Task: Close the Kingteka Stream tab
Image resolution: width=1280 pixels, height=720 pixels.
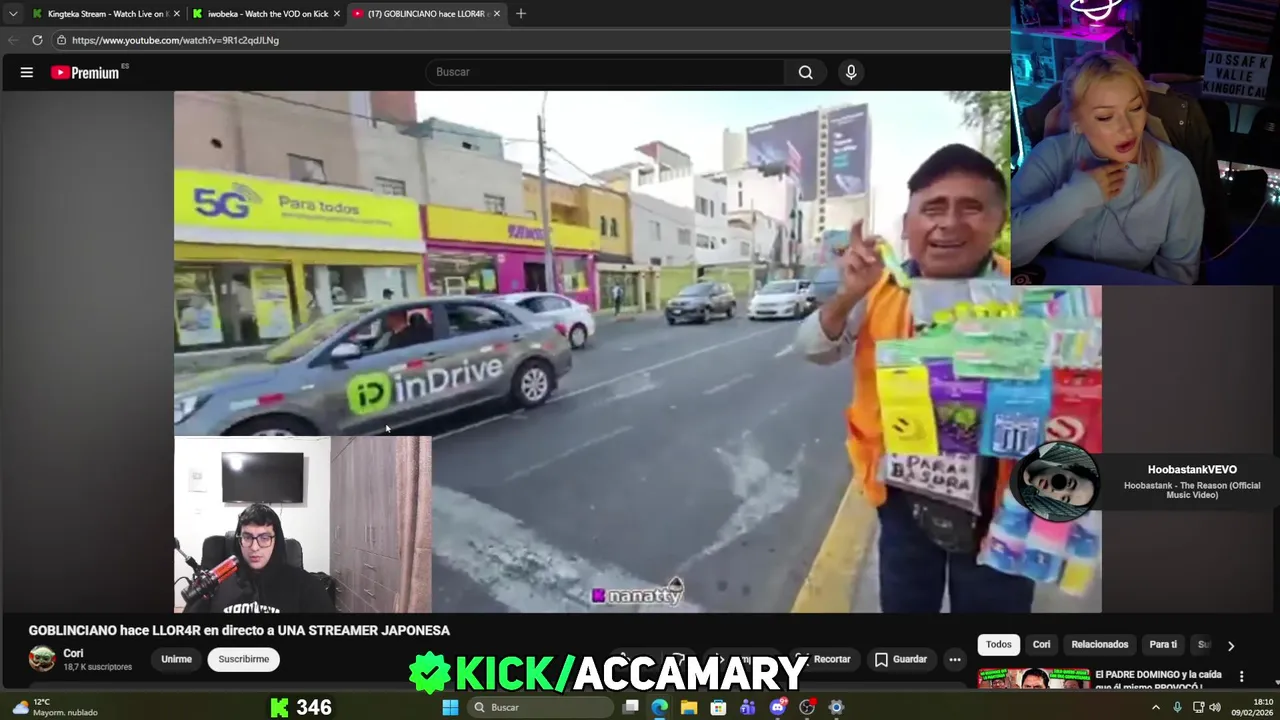Action: point(177,14)
